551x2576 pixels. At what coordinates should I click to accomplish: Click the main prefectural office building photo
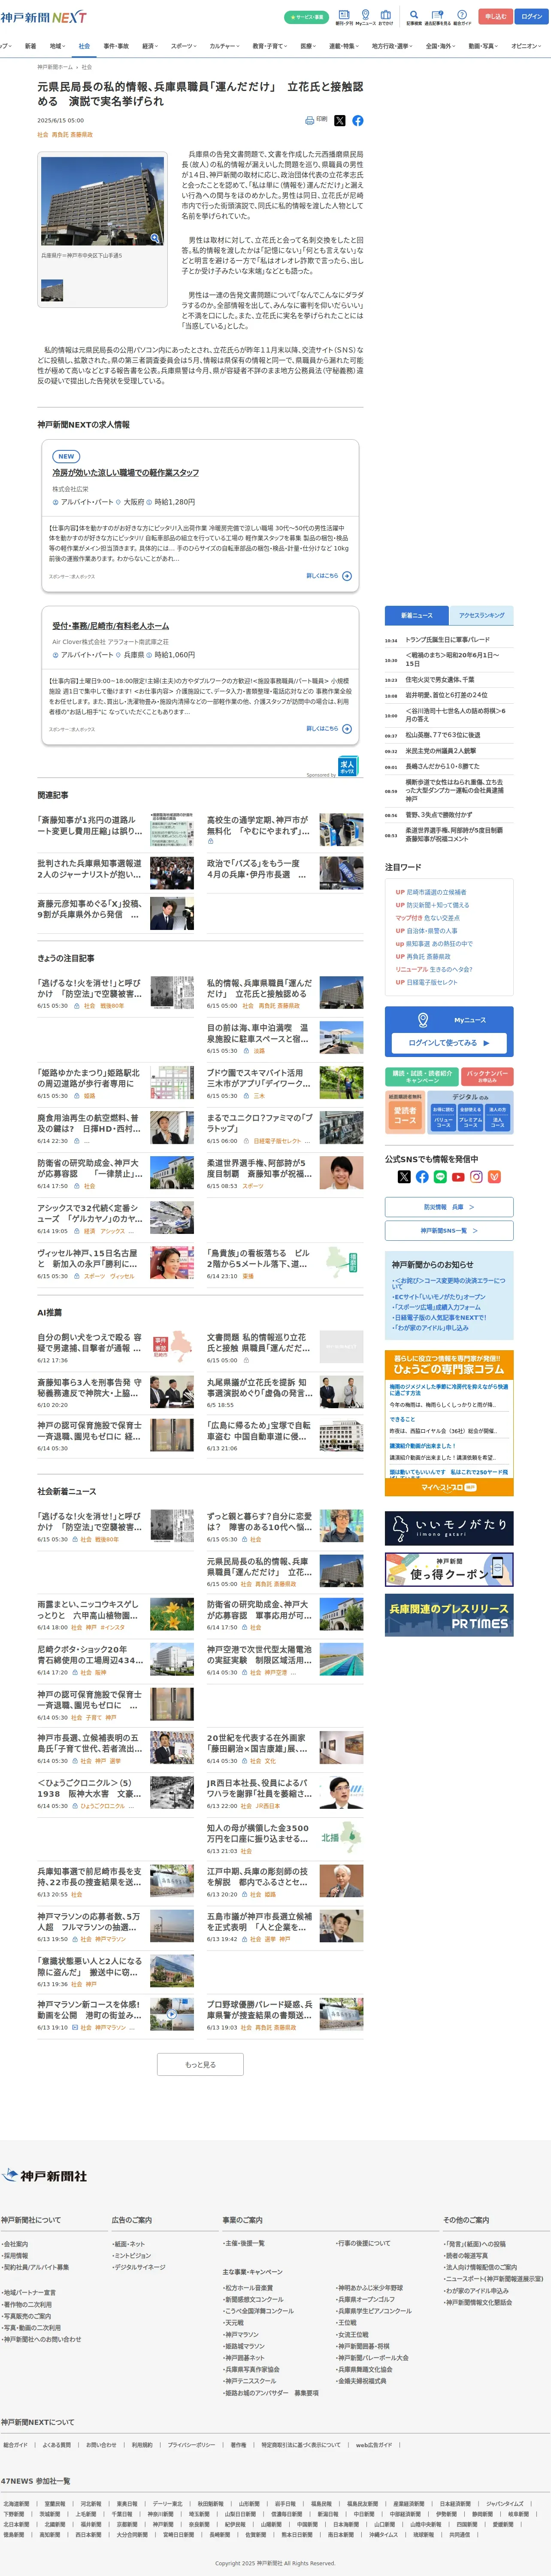pyautogui.click(x=102, y=201)
